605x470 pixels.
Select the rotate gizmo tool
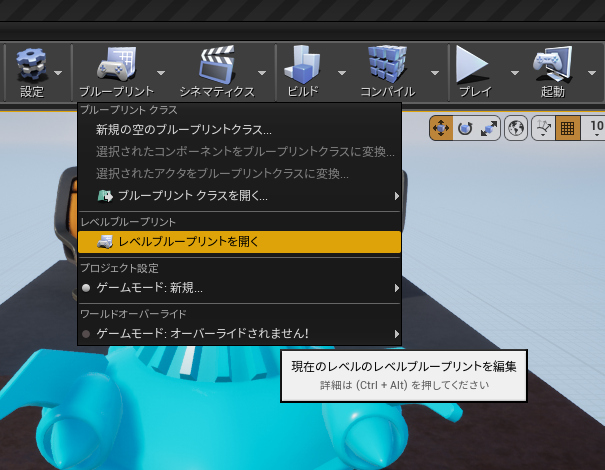(x=465, y=128)
